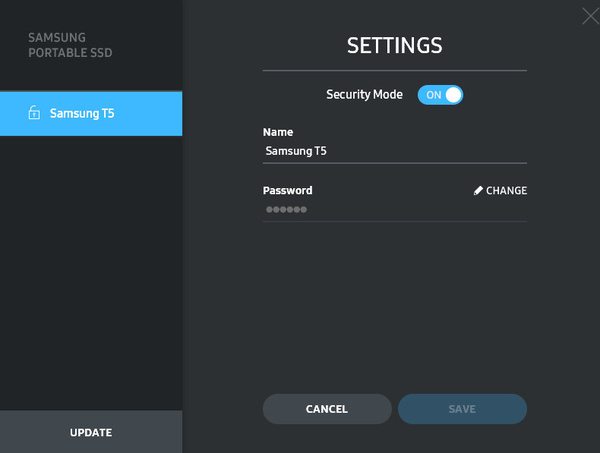The width and height of the screenshot is (600, 453).
Task: Click the masked password dots field
Action: [286, 210]
